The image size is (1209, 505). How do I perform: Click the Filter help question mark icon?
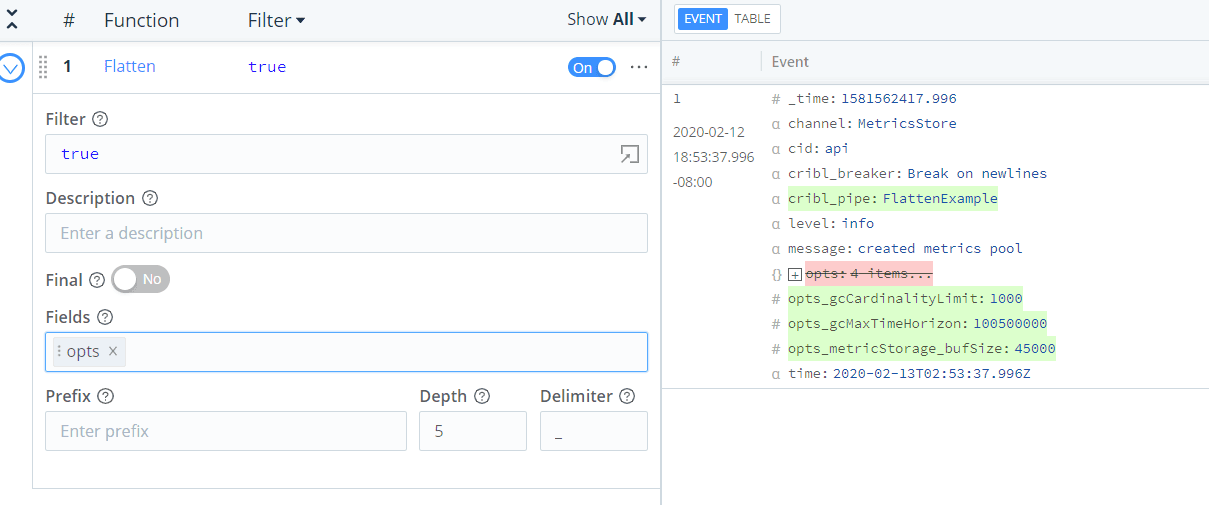pos(100,119)
